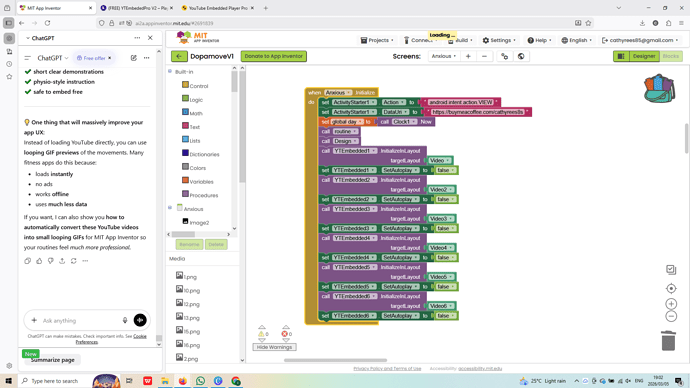Viewport: 690px width, 388px height.
Task: Open WhatsApp from the taskbar
Action: pyautogui.click(x=200, y=381)
